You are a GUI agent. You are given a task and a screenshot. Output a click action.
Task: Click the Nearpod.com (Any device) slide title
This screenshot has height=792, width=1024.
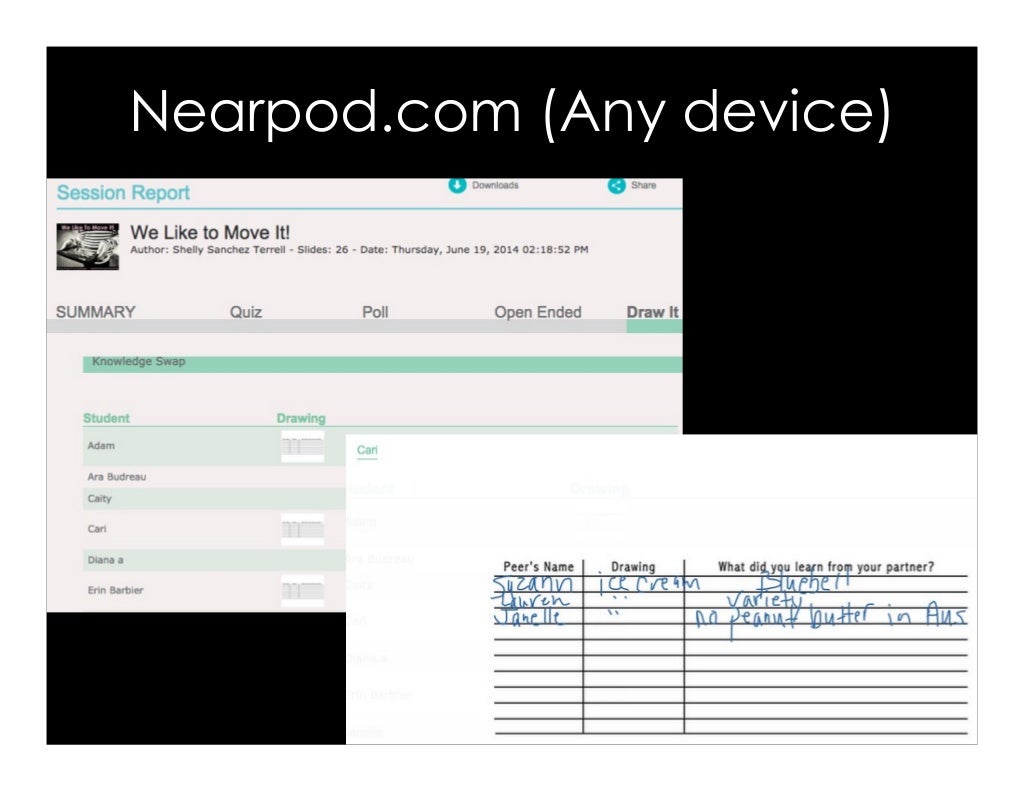[x=511, y=112]
